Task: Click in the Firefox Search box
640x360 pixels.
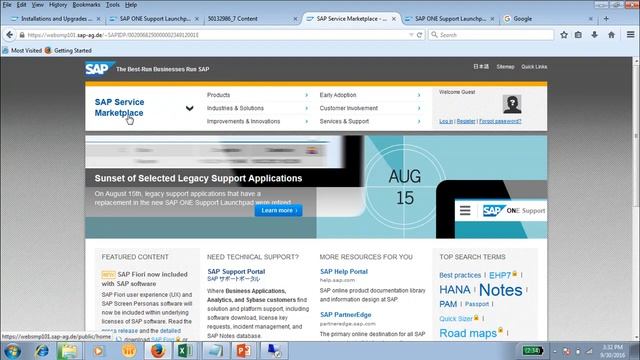Action: pyautogui.click(x=491, y=35)
